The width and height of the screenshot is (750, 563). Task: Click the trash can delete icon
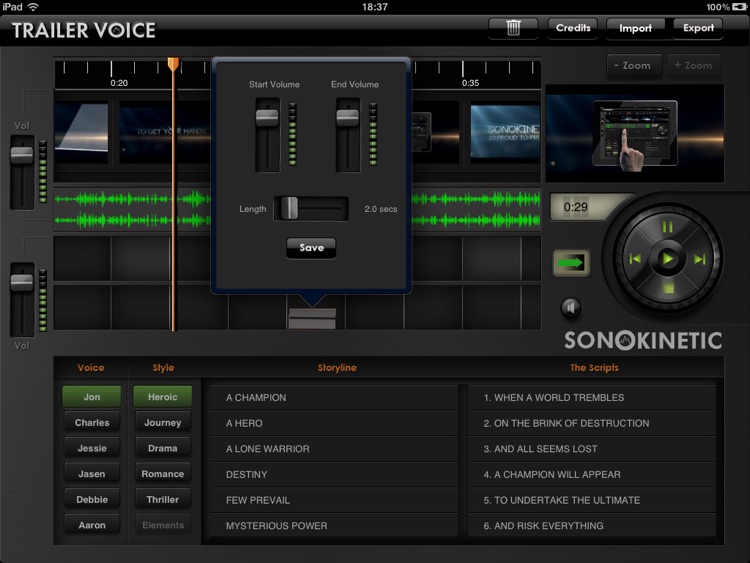[x=513, y=28]
